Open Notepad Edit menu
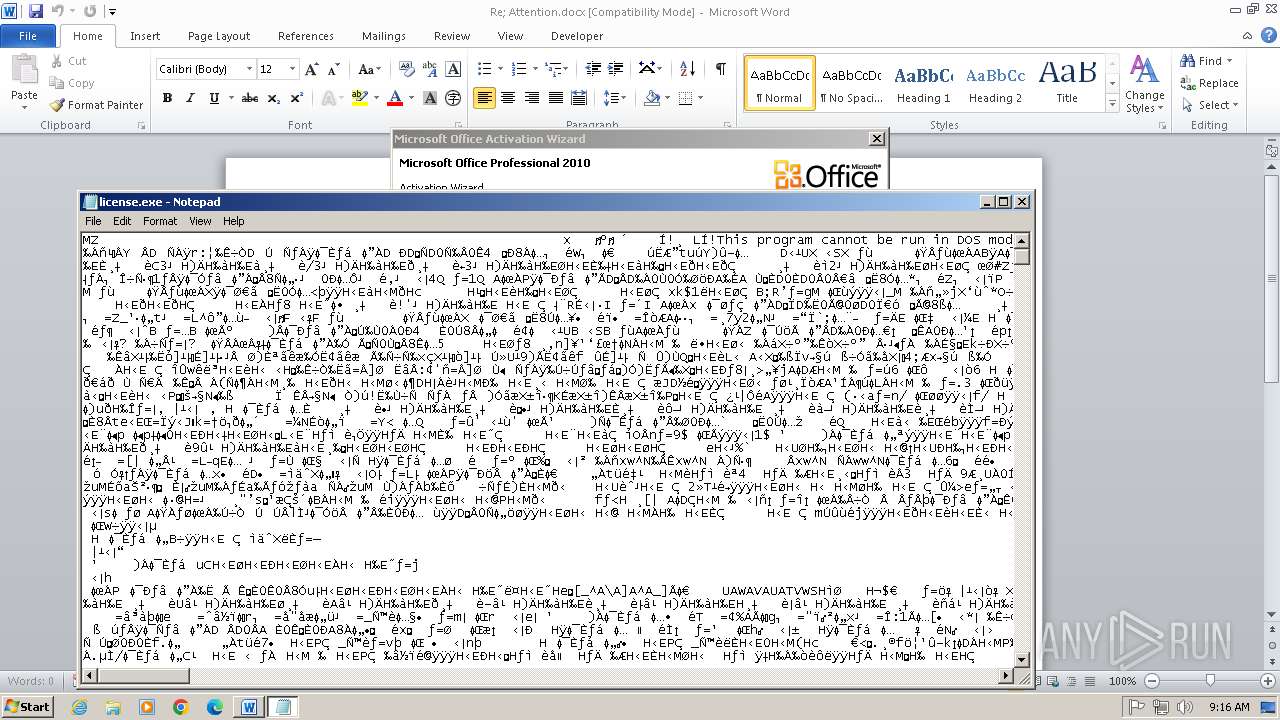 click(x=122, y=221)
